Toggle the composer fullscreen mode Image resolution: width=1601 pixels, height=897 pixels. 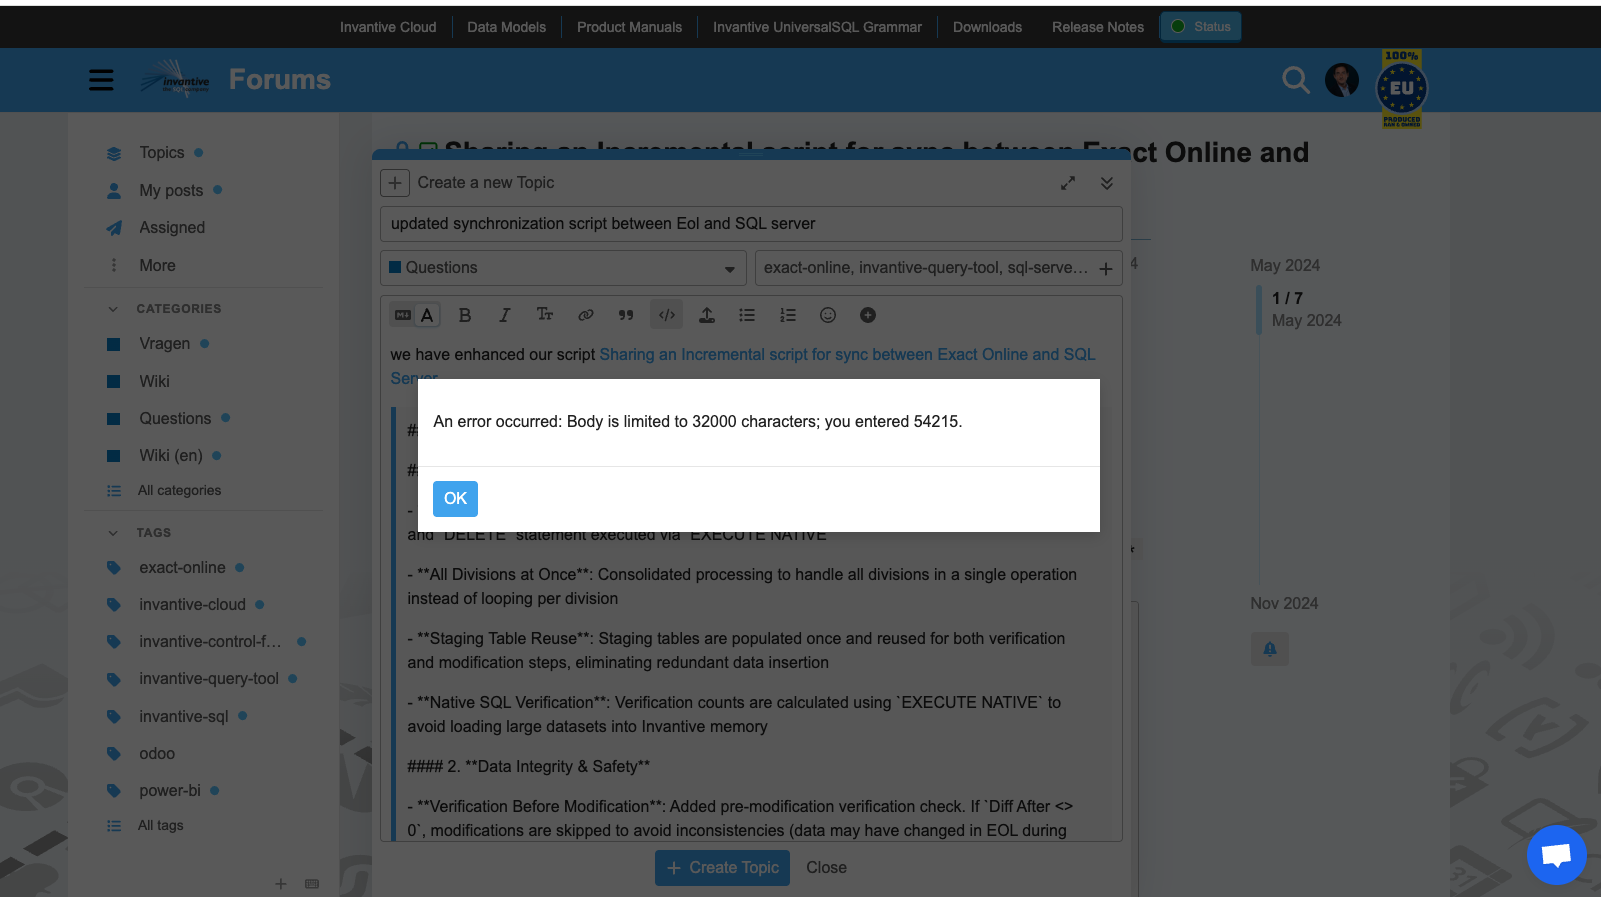coord(1068,183)
